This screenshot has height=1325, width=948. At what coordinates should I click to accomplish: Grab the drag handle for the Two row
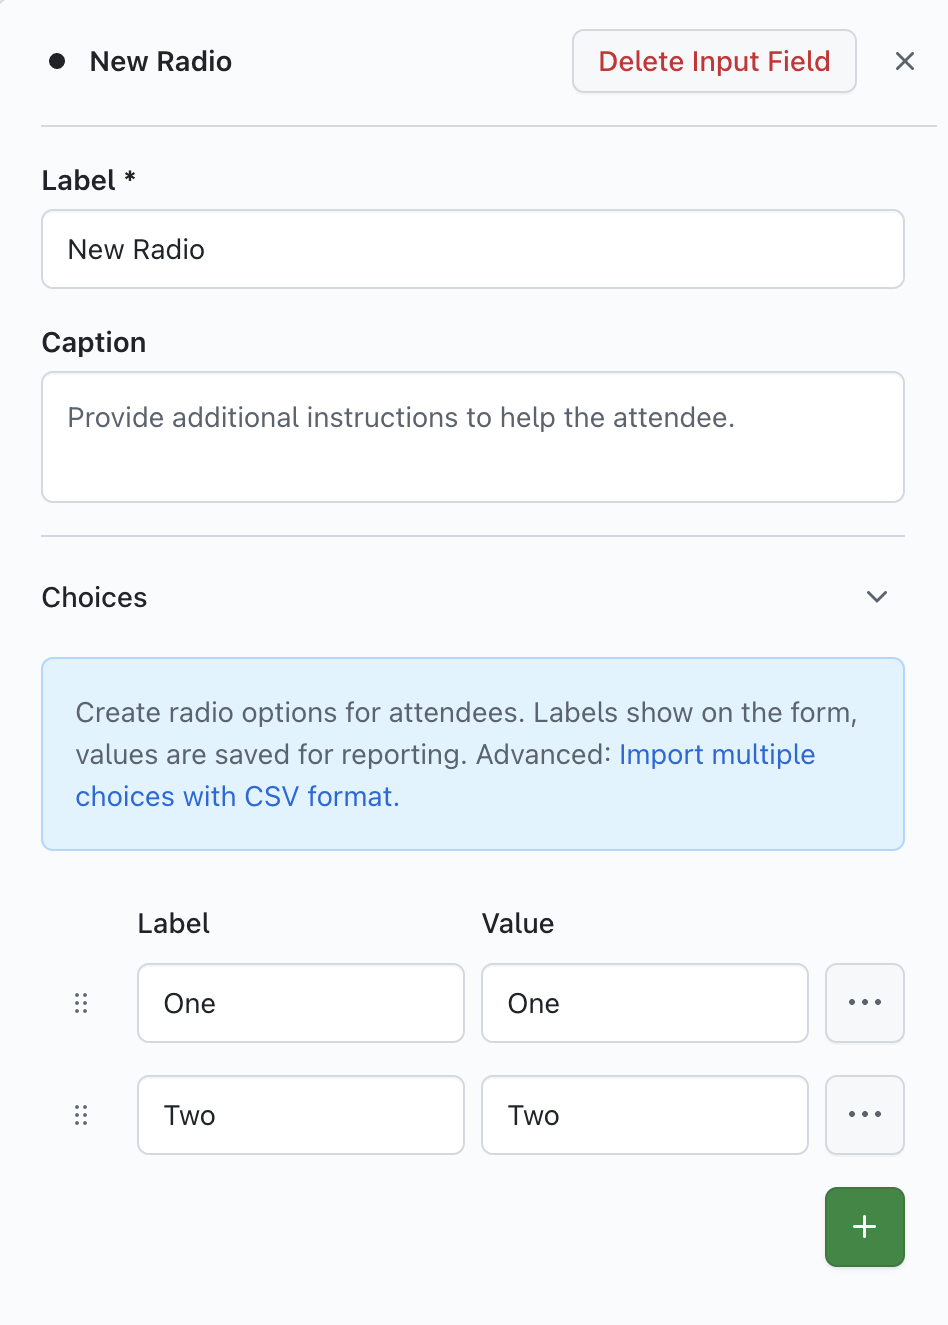81,1115
